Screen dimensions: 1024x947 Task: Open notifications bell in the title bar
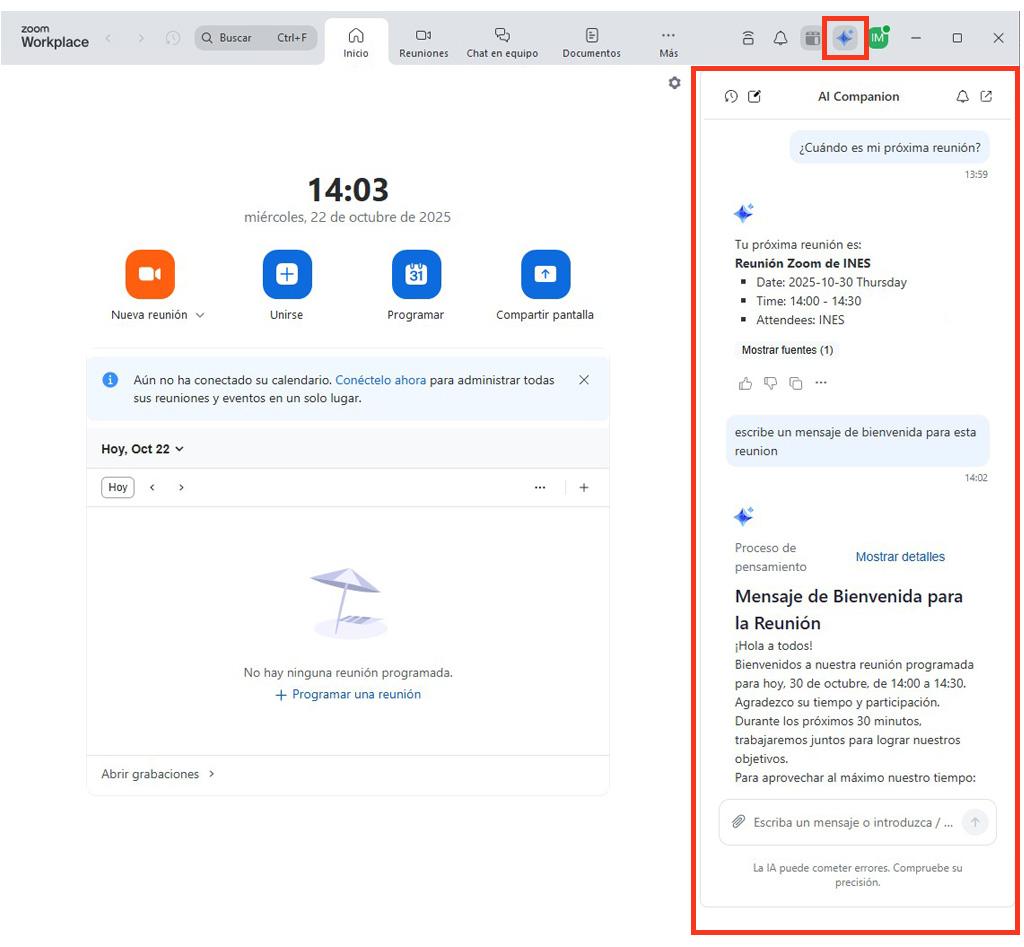tap(780, 38)
